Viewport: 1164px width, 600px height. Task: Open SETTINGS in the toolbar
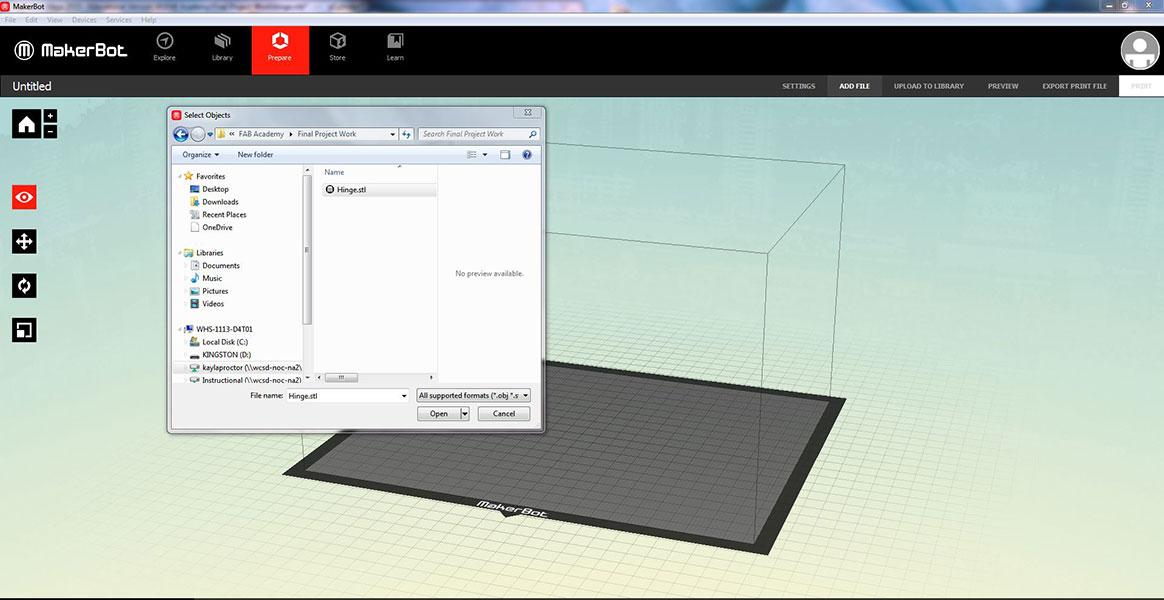click(798, 86)
